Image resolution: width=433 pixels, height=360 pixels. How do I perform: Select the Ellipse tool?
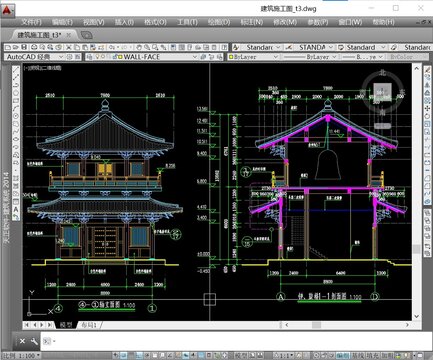pos(16,139)
